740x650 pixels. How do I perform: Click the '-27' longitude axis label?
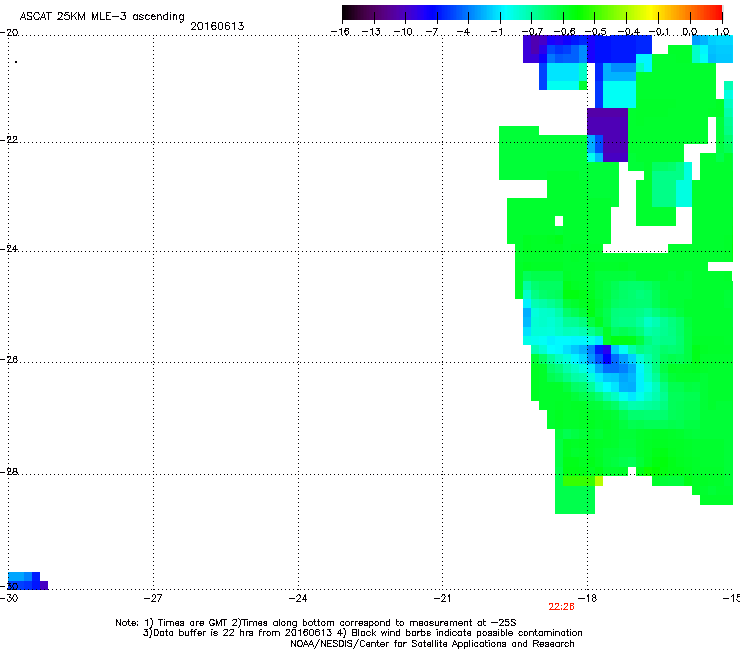153,599
